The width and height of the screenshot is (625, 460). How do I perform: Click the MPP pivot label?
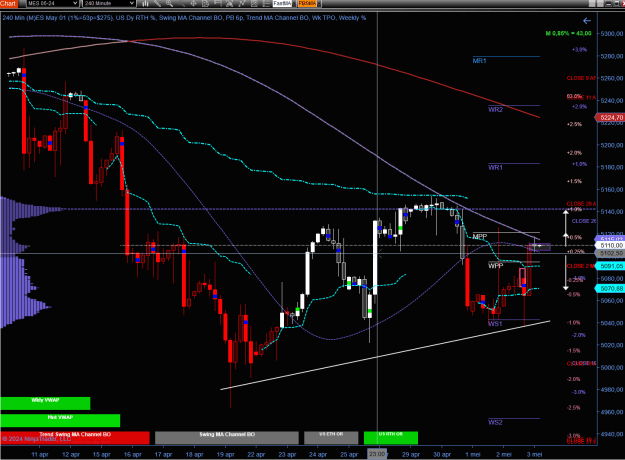(x=480, y=237)
